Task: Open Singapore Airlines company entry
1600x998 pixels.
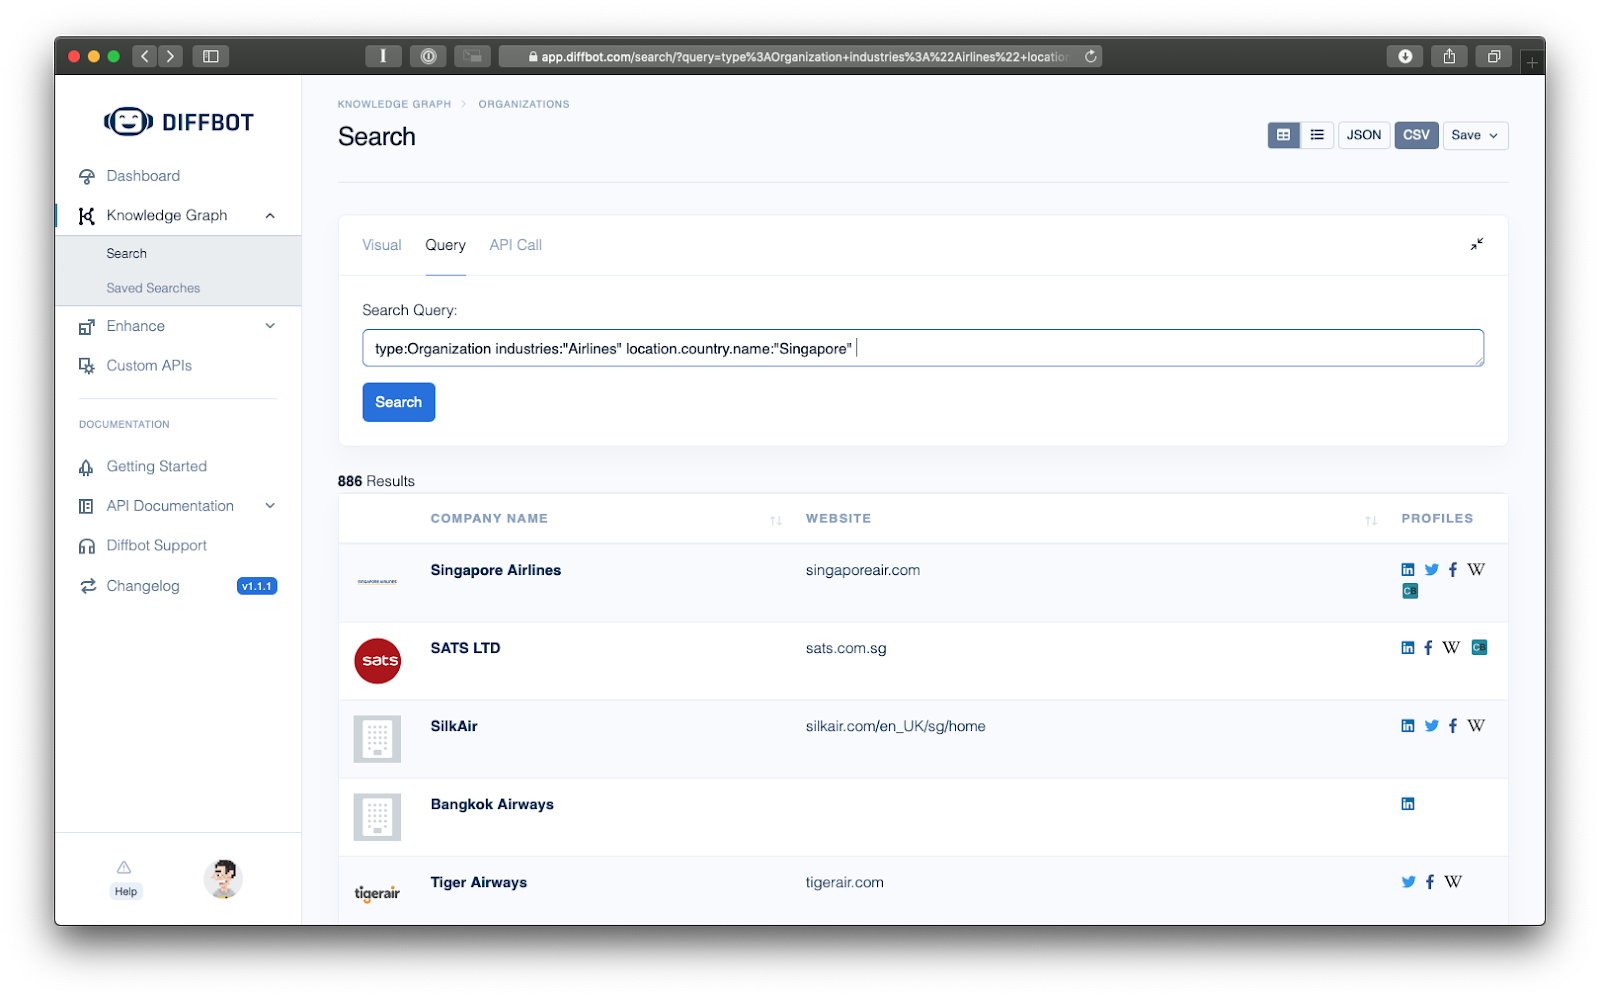Action: coord(495,570)
